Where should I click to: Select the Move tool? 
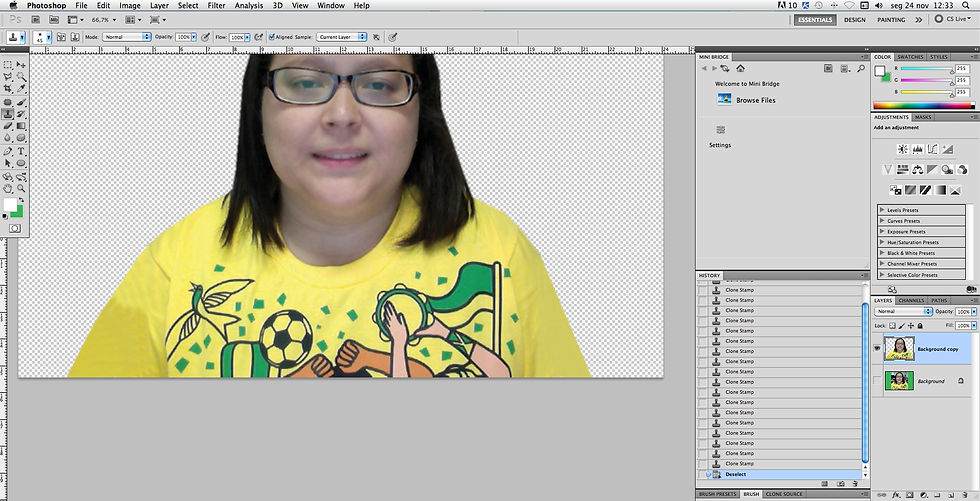(x=21, y=65)
